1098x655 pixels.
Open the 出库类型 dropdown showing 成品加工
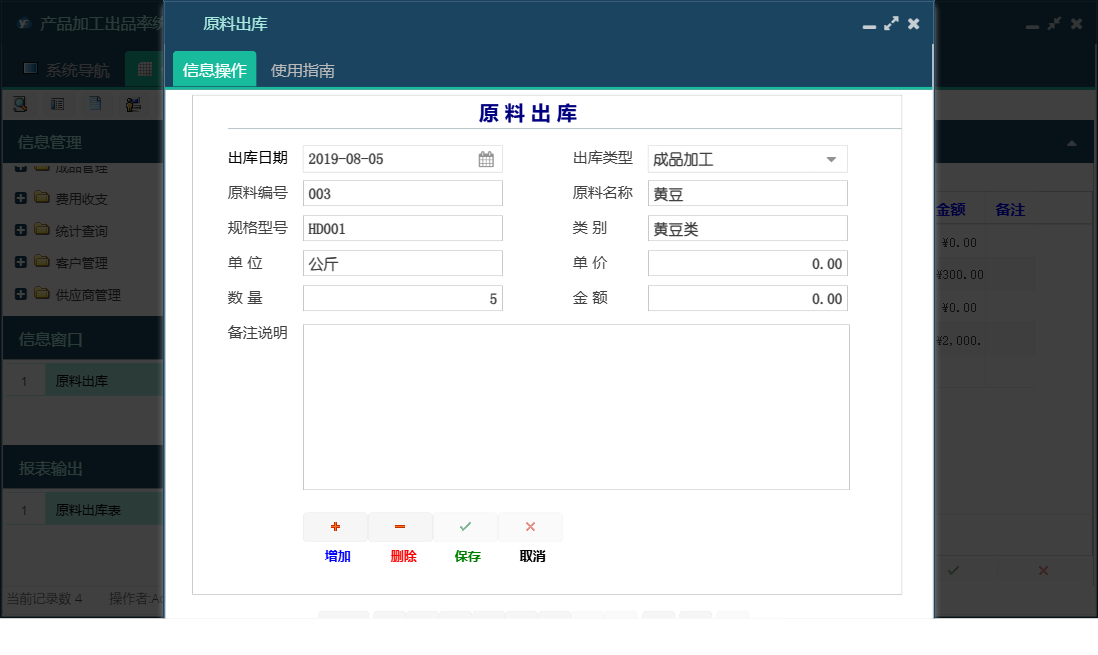point(829,158)
